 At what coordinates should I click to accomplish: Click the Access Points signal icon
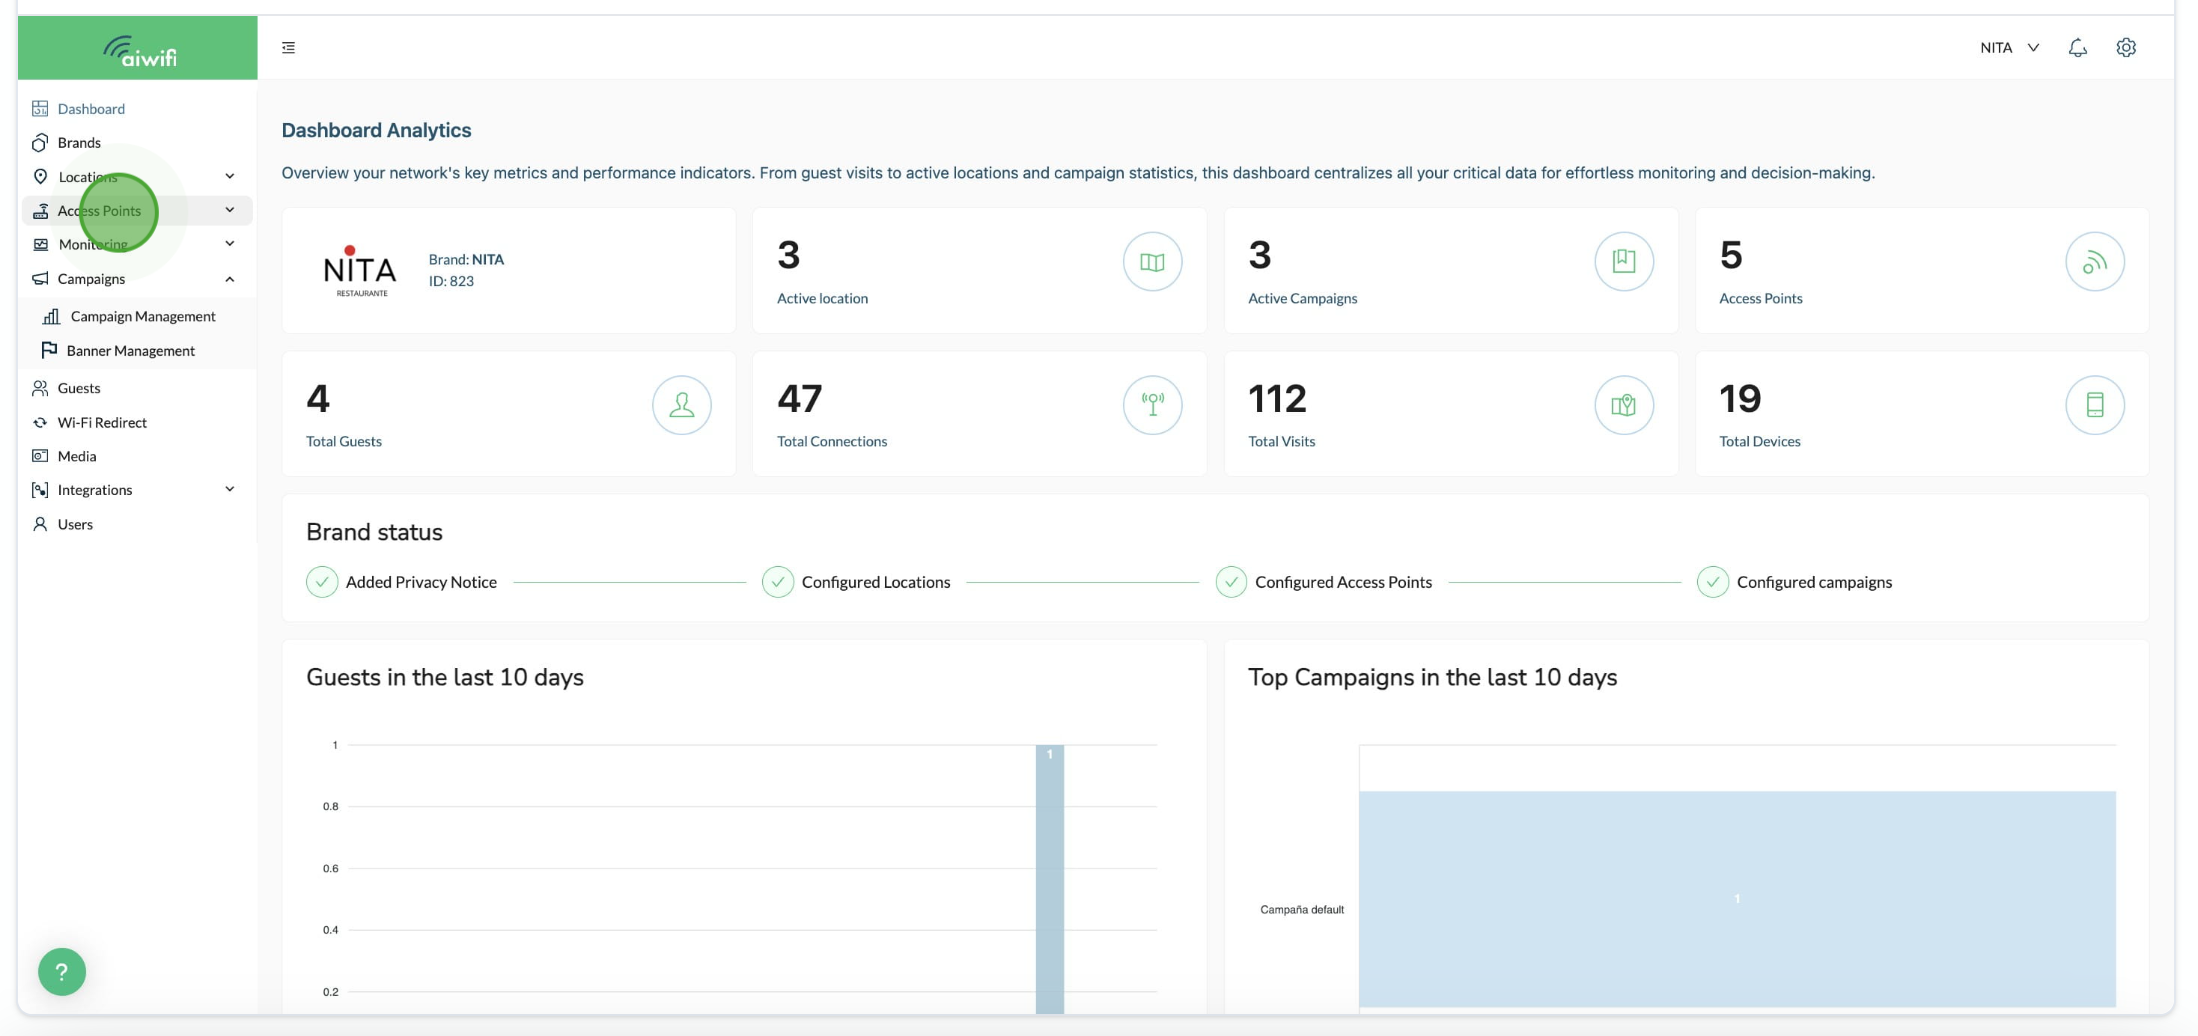click(x=2094, y=262)
